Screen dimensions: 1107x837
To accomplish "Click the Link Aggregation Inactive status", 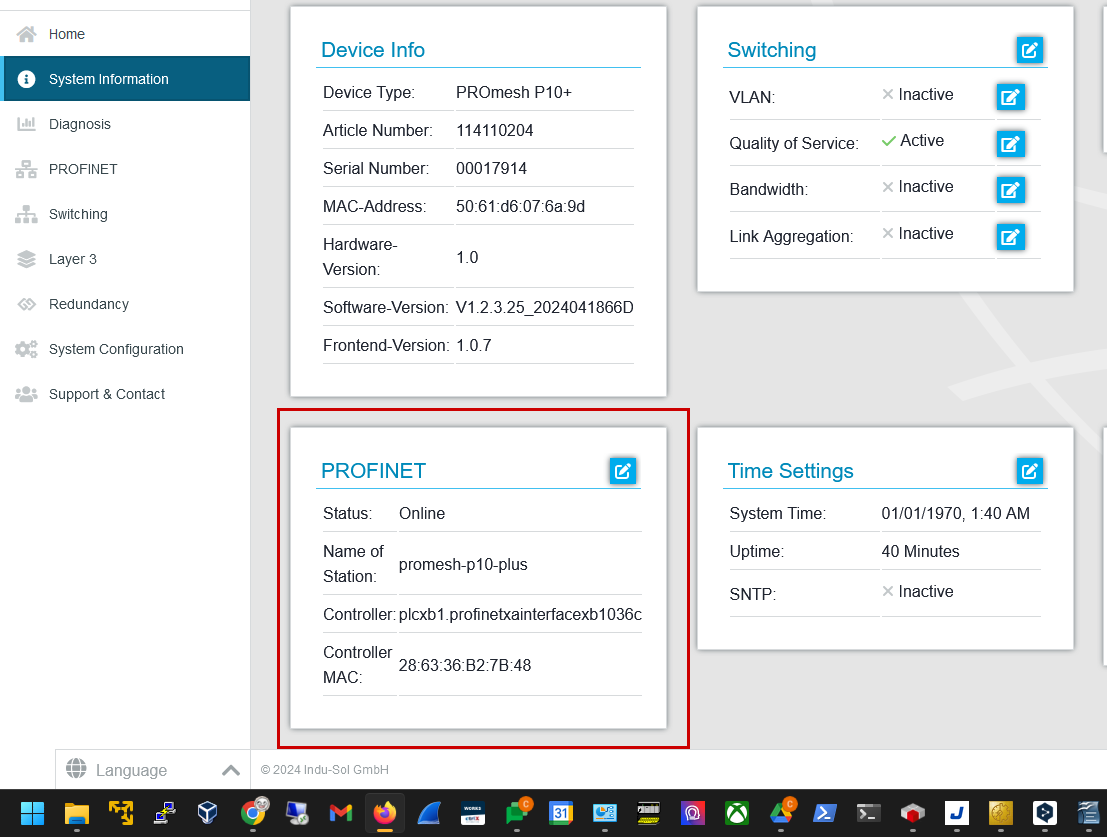I will click(918, 234).
